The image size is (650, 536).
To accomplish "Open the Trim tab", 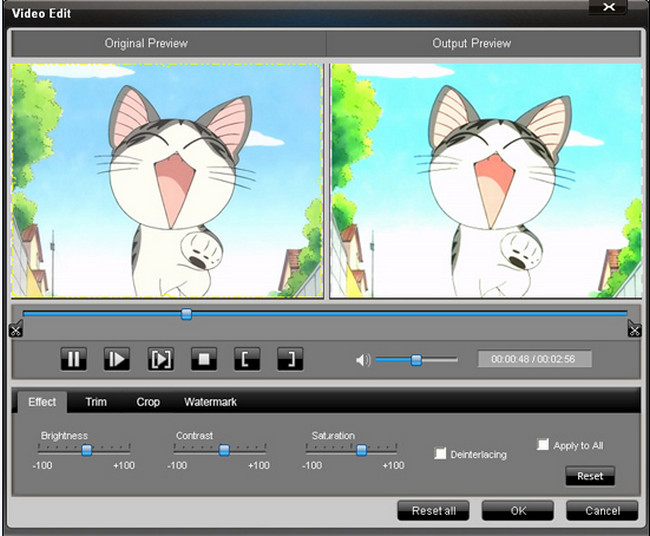I will [96, 402].
